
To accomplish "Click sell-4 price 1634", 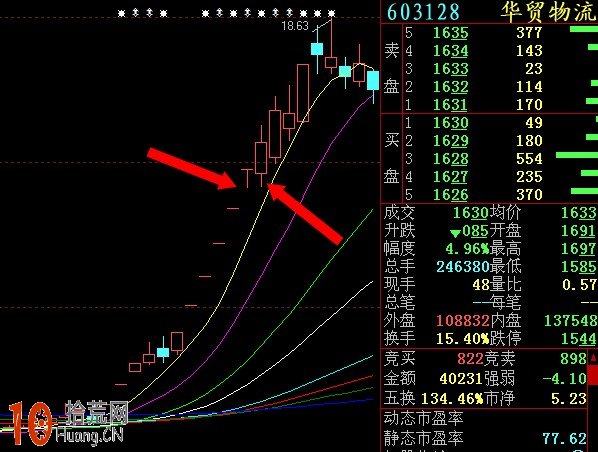I will 450,51.
